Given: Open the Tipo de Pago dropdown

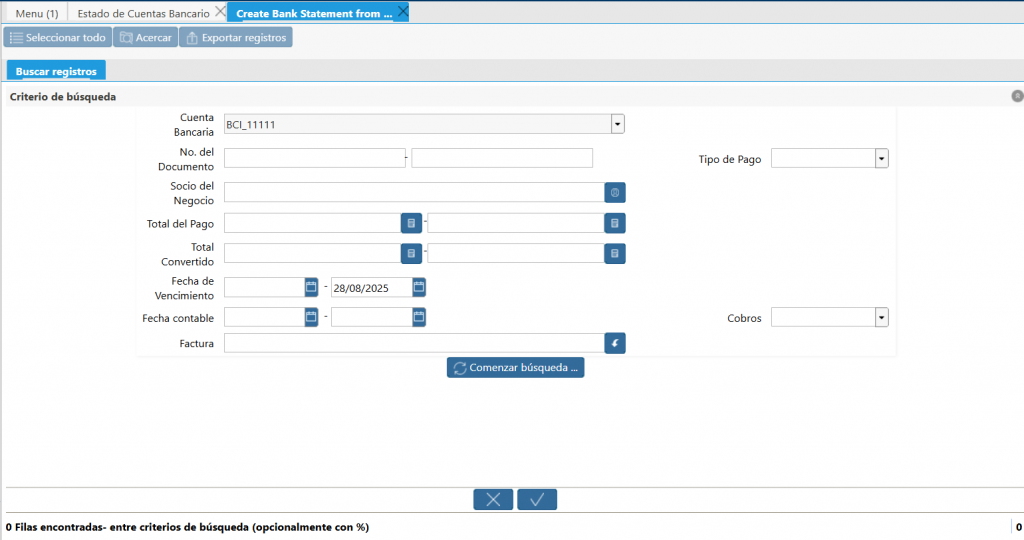Looking at the screenshot, I should (881, 158).
